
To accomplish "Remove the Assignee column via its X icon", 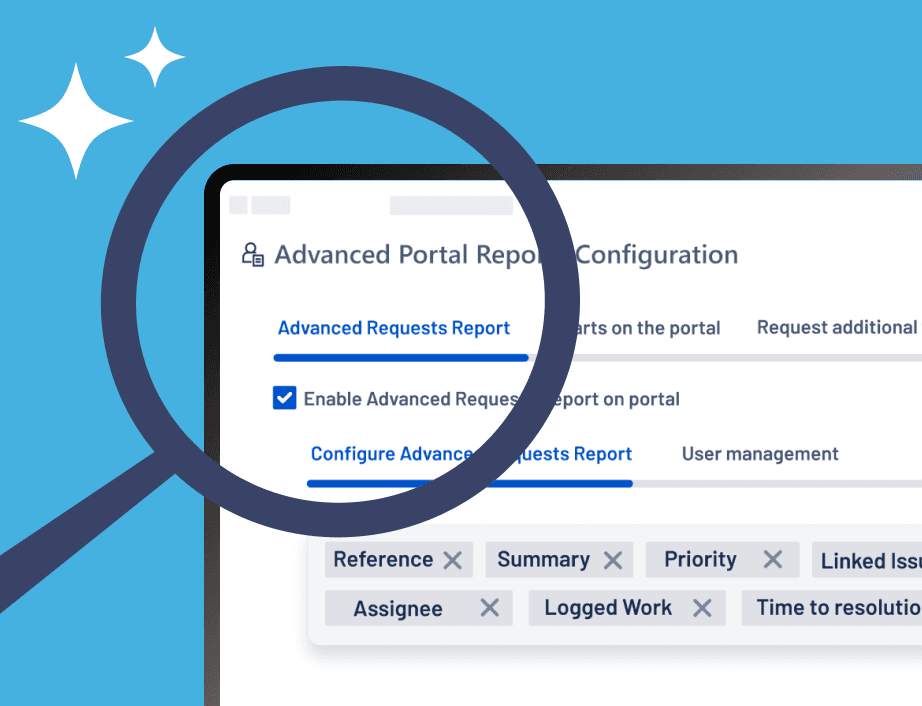I will [489, 608].
